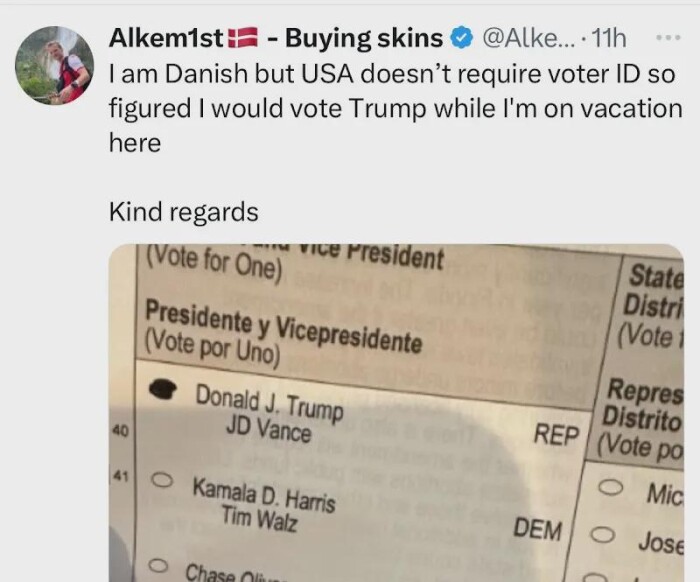The image size is (700, 582).
Task: Click the Kind regards text
Action: click(x=183, y=212)
